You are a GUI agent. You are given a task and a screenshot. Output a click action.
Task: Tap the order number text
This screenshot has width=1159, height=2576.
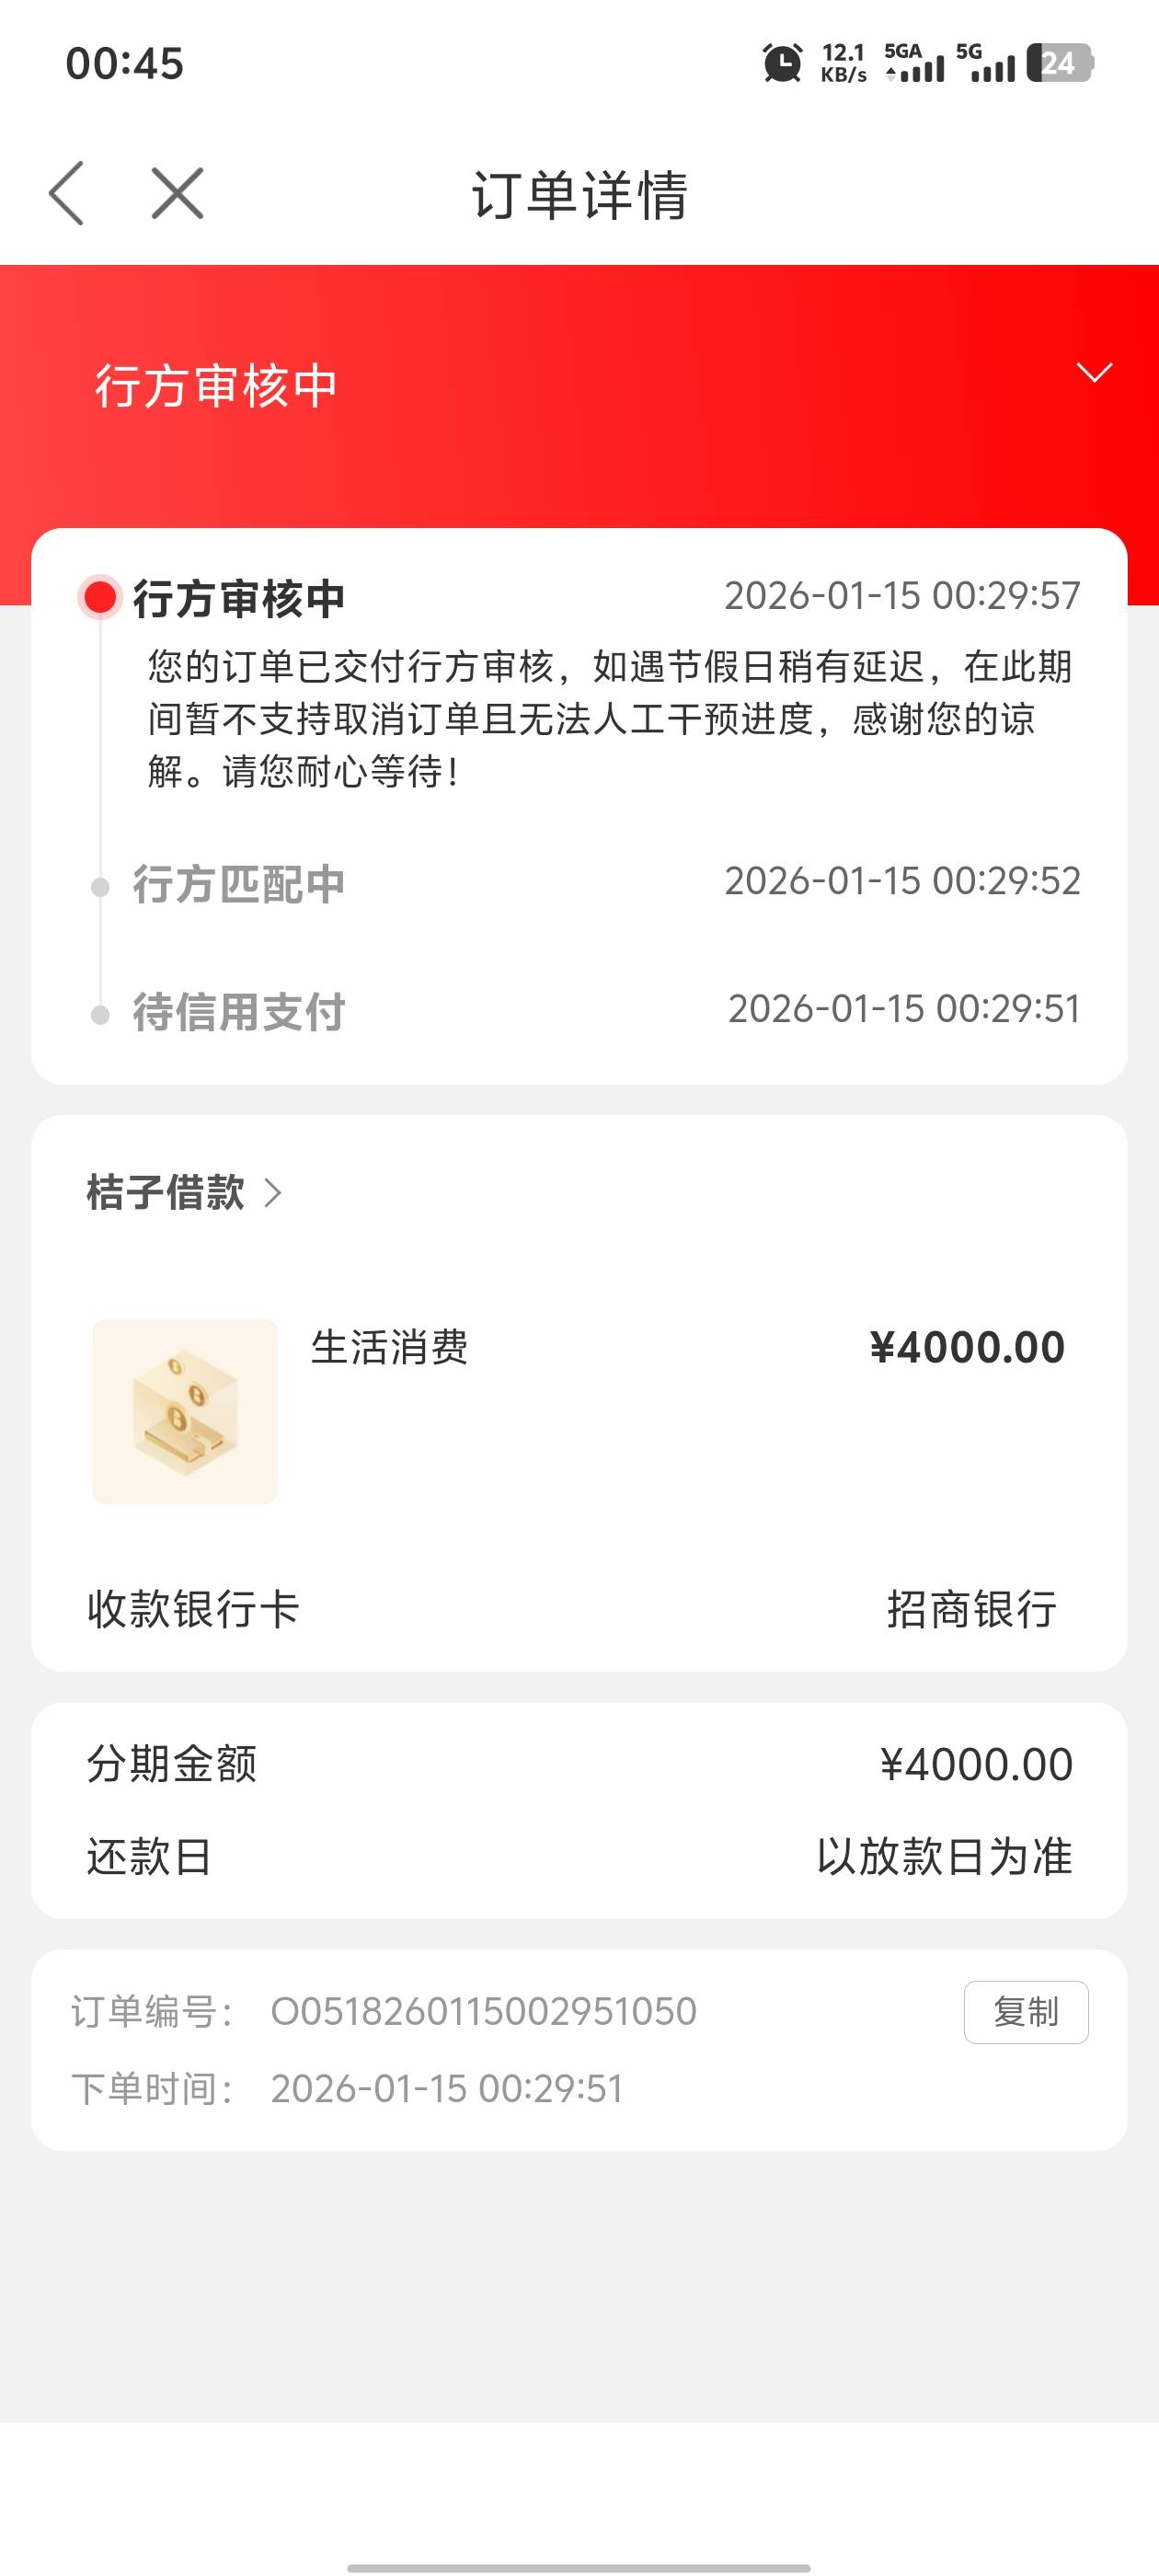click(x=483, y=2011)
